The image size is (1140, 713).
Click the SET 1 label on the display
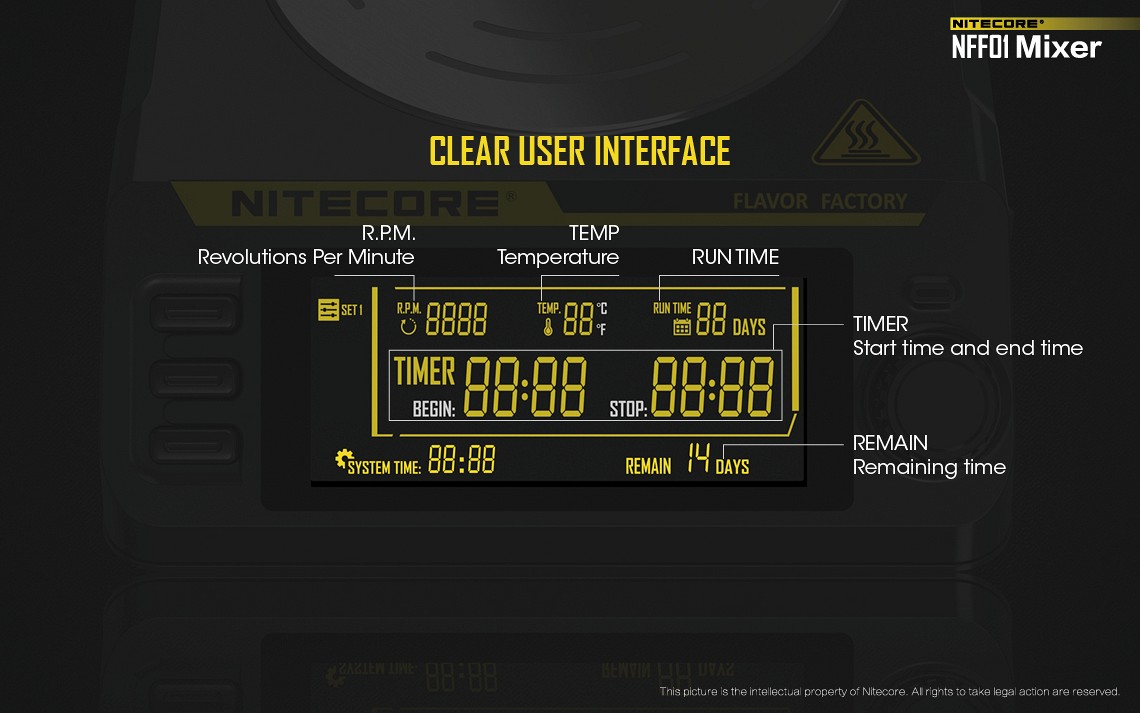[x=352, y=310]
